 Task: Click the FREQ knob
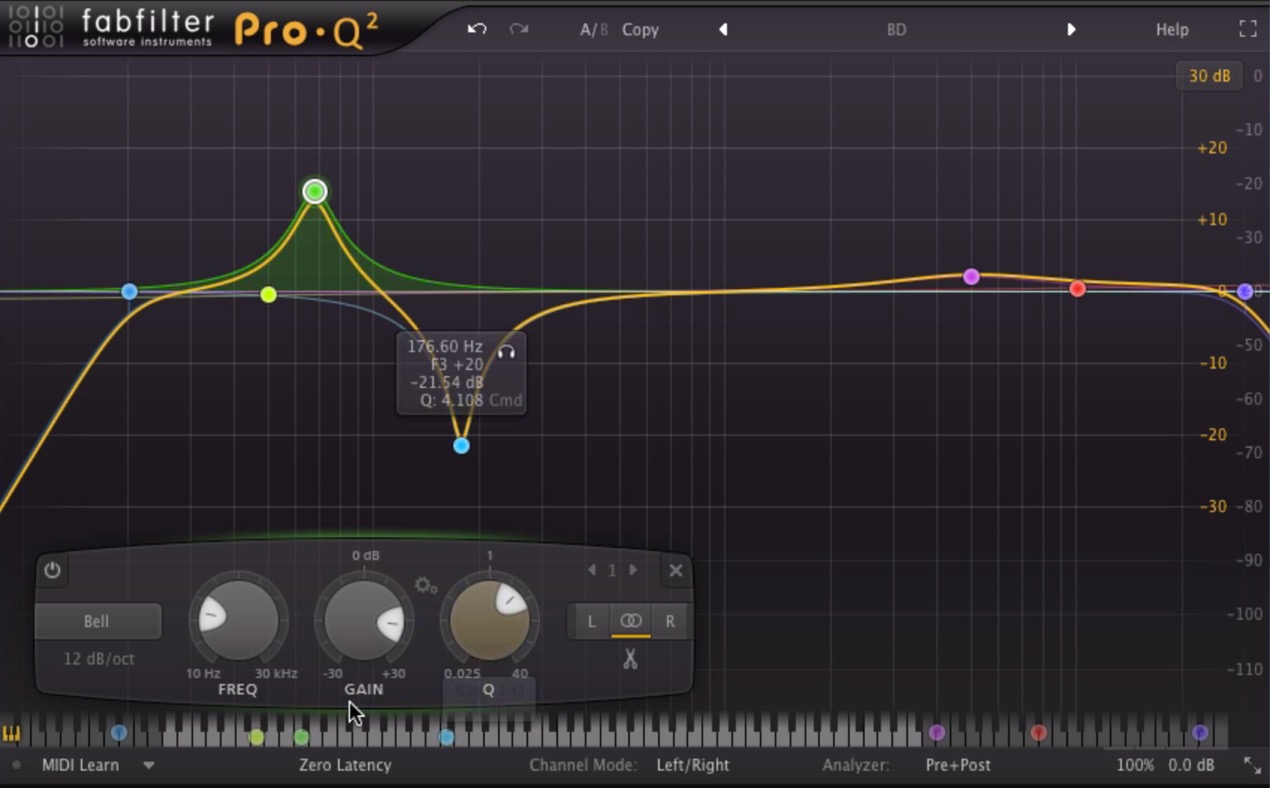[238, 620]
